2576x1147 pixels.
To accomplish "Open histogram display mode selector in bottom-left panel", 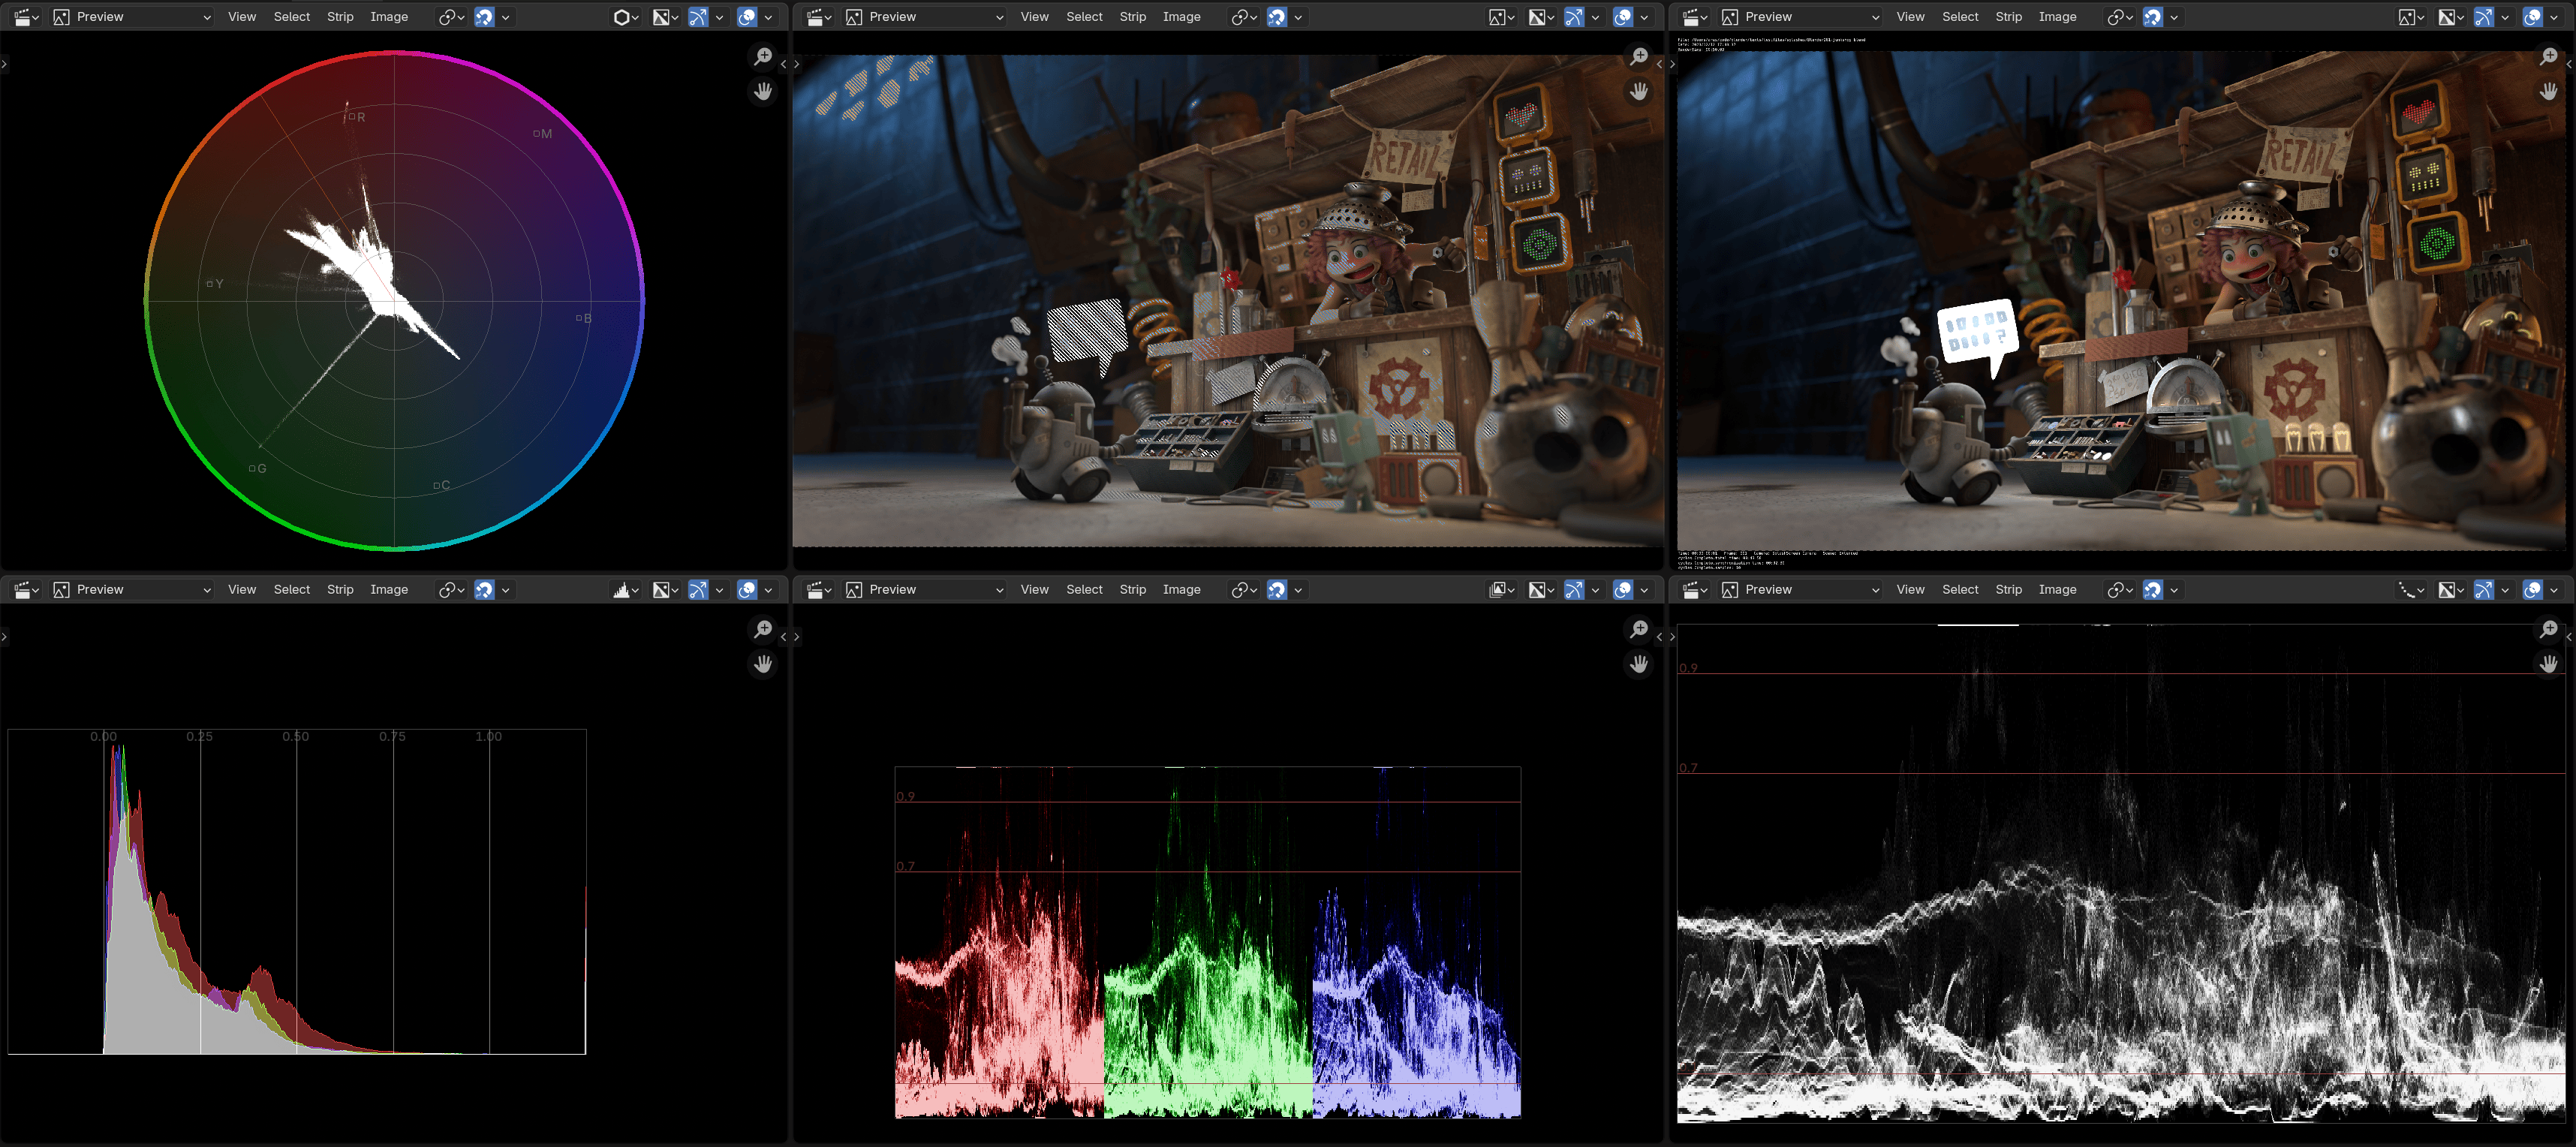I will point(626,590).
